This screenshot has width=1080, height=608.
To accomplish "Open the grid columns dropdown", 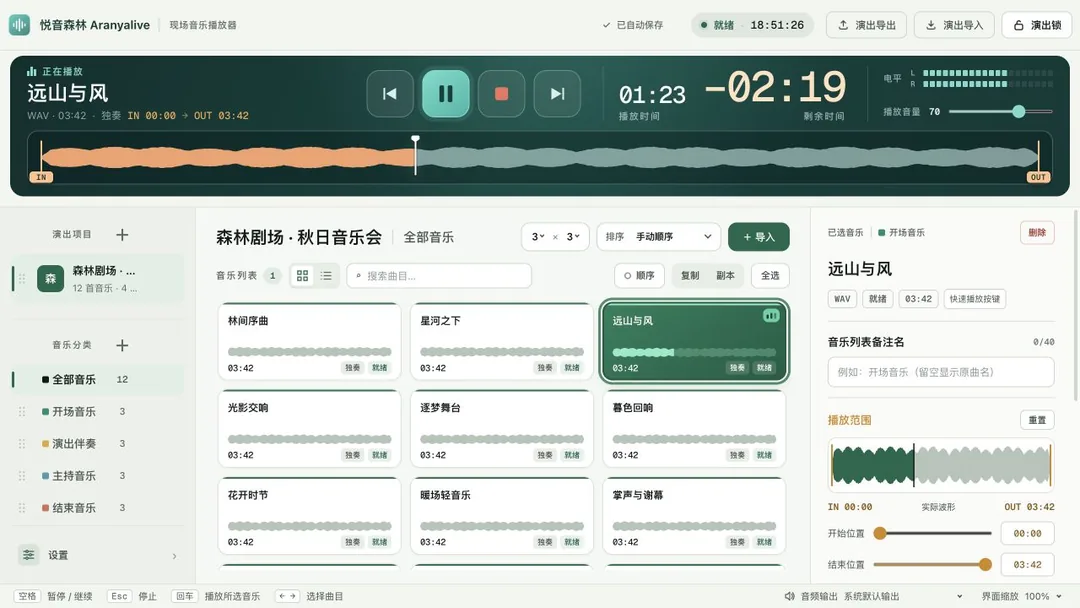I will (x=538, y=237).
